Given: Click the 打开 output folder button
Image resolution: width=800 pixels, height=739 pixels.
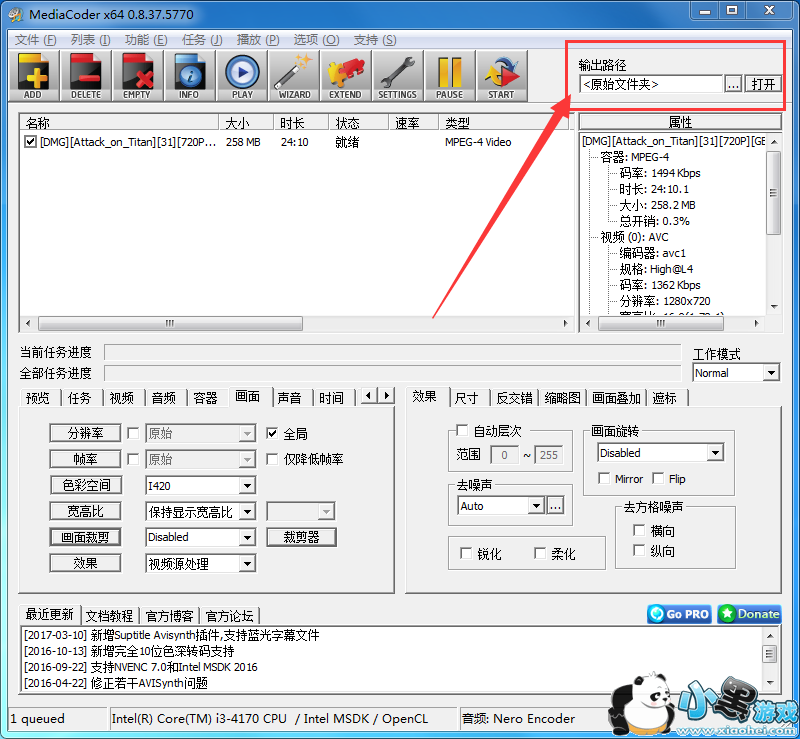Looking at the screenshot, I should 763,84.
